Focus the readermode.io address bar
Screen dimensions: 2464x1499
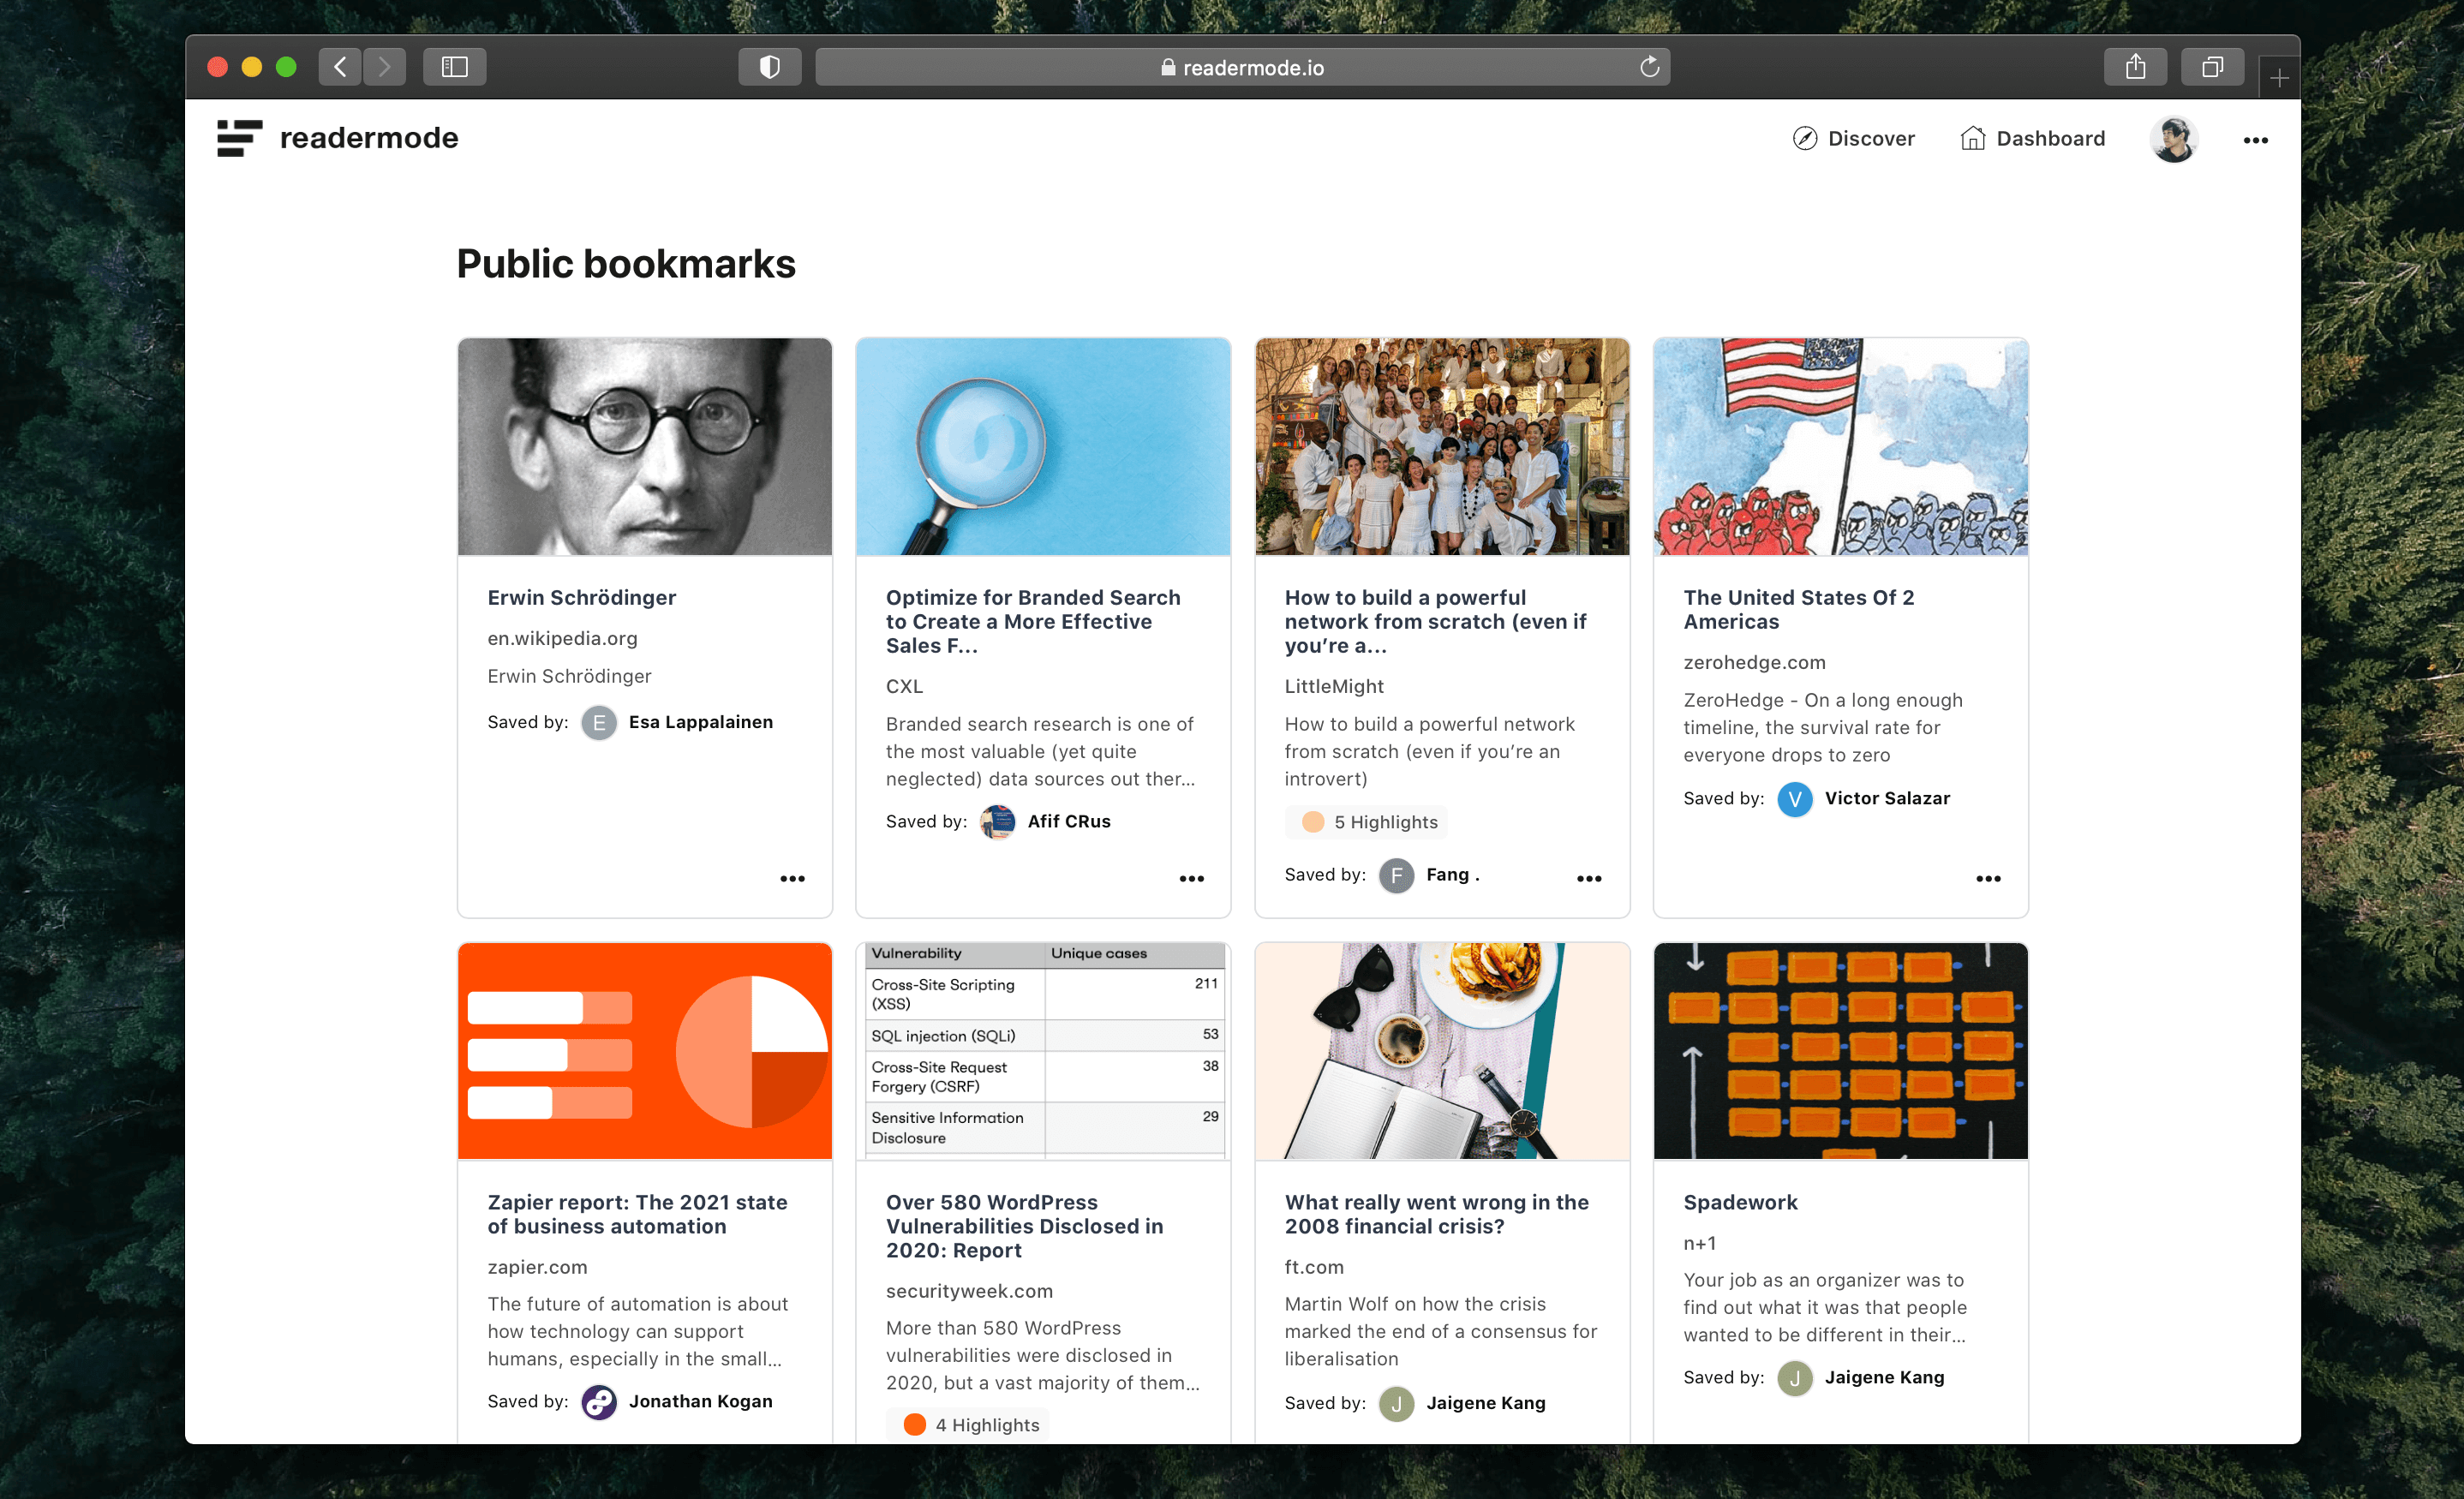1242,67
